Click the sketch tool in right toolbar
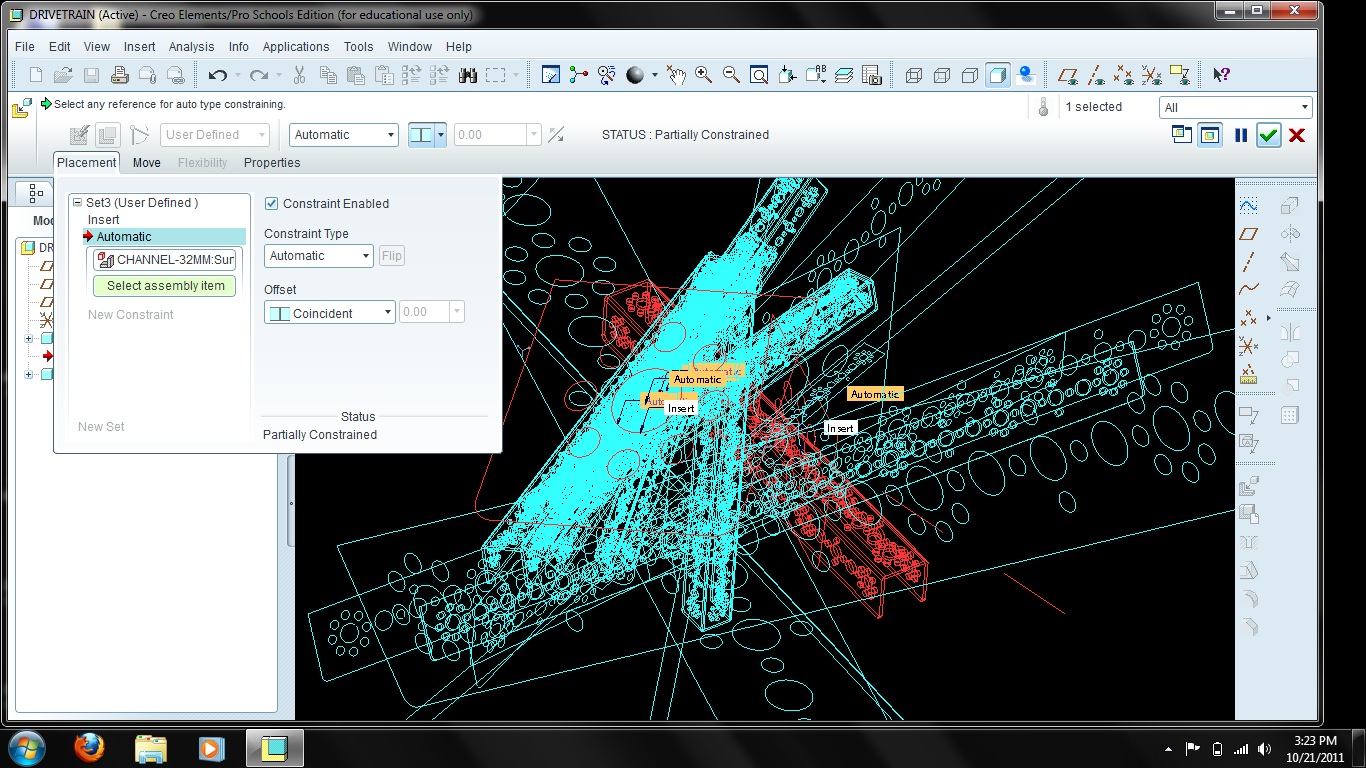This screenshot has width=1366, height=768. tap(1248, 205)
